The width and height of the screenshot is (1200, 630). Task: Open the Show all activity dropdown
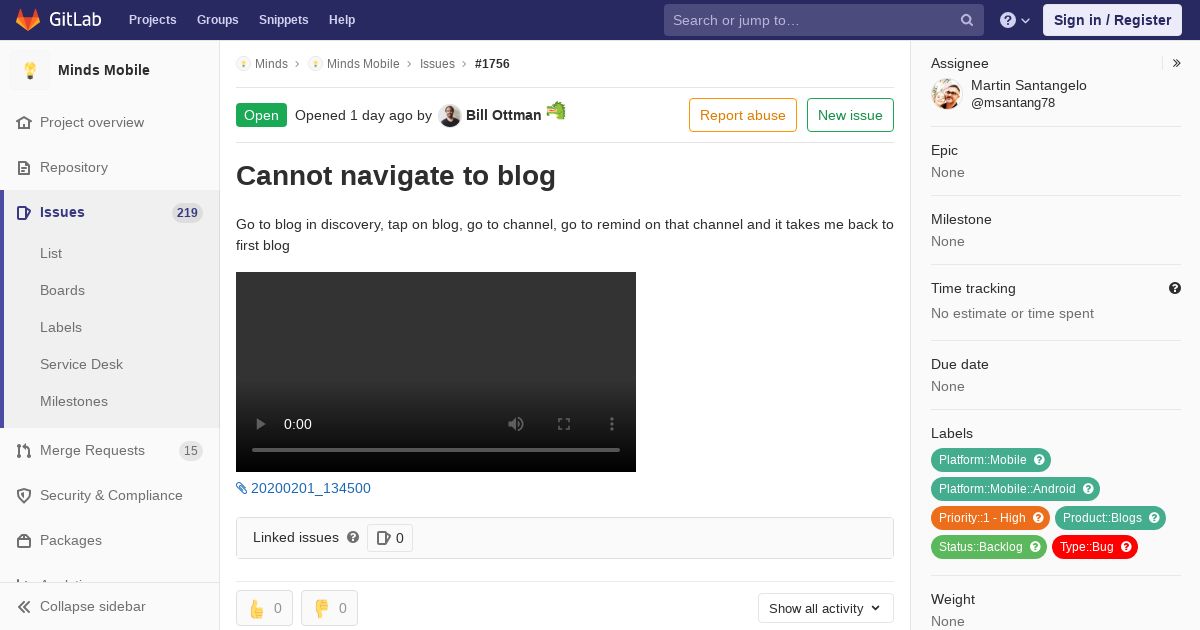(x=825, y=608)
